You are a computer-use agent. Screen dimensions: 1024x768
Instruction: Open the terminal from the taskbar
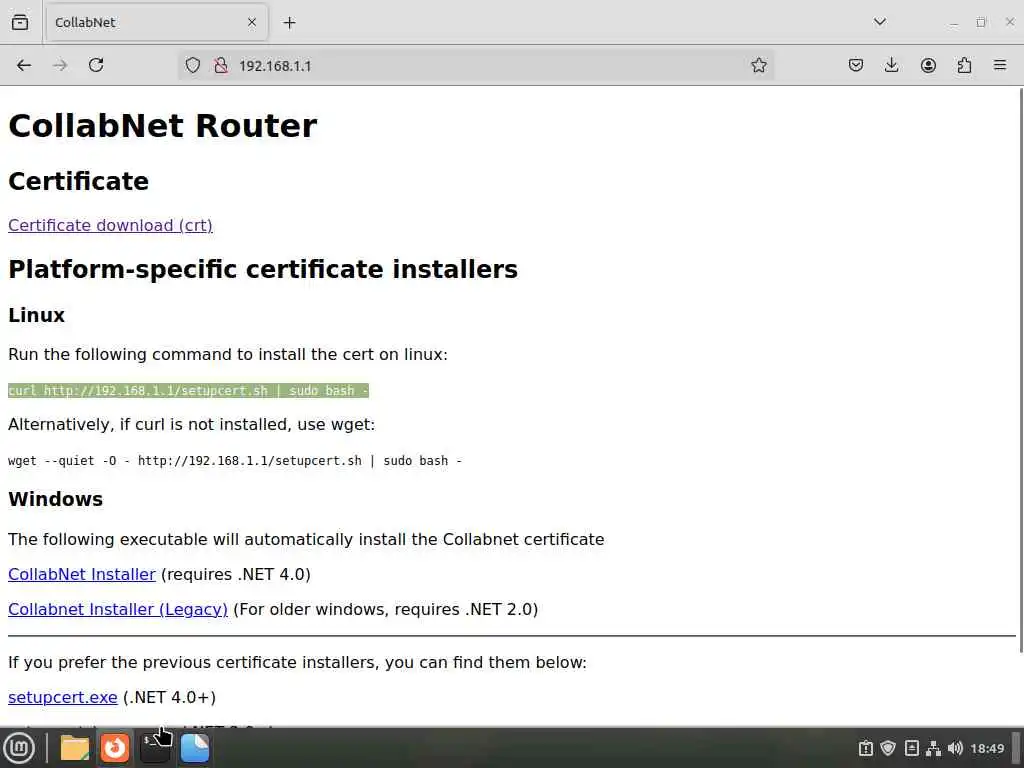[155, 748]
